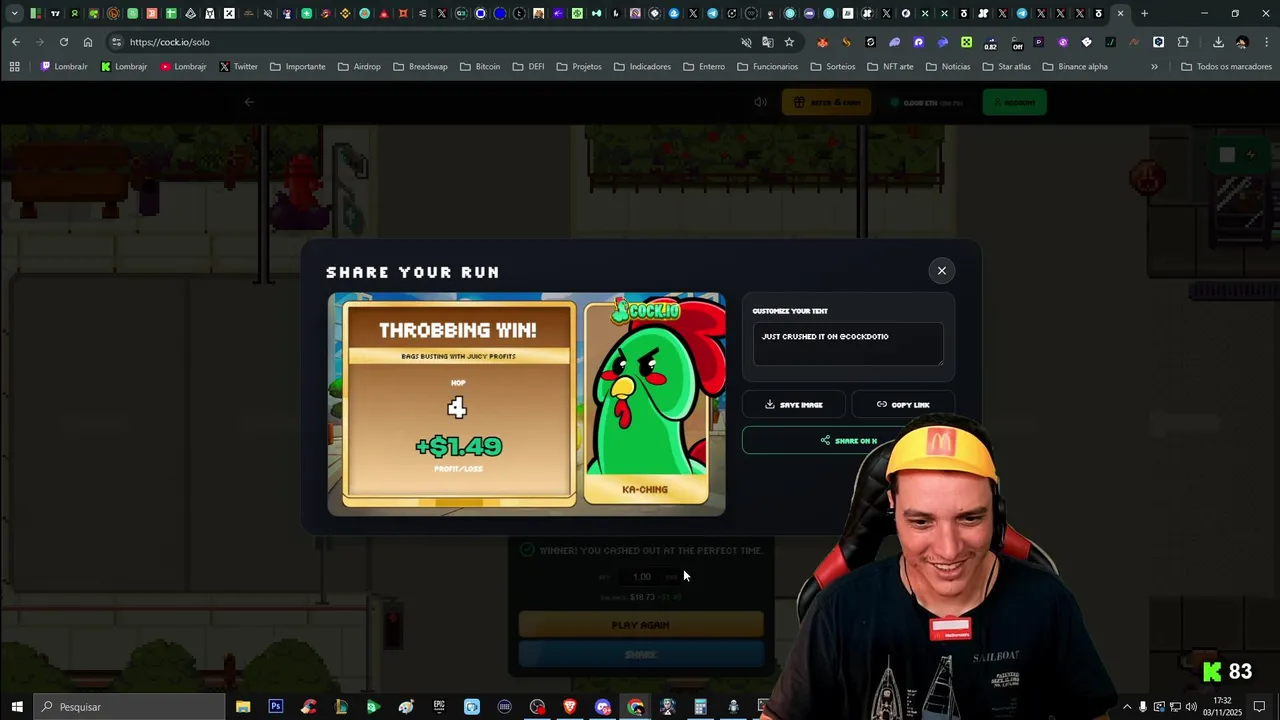The image size is (1280, 720).
Task: Close the Share Your Run dialog
Action: point(941,270)
